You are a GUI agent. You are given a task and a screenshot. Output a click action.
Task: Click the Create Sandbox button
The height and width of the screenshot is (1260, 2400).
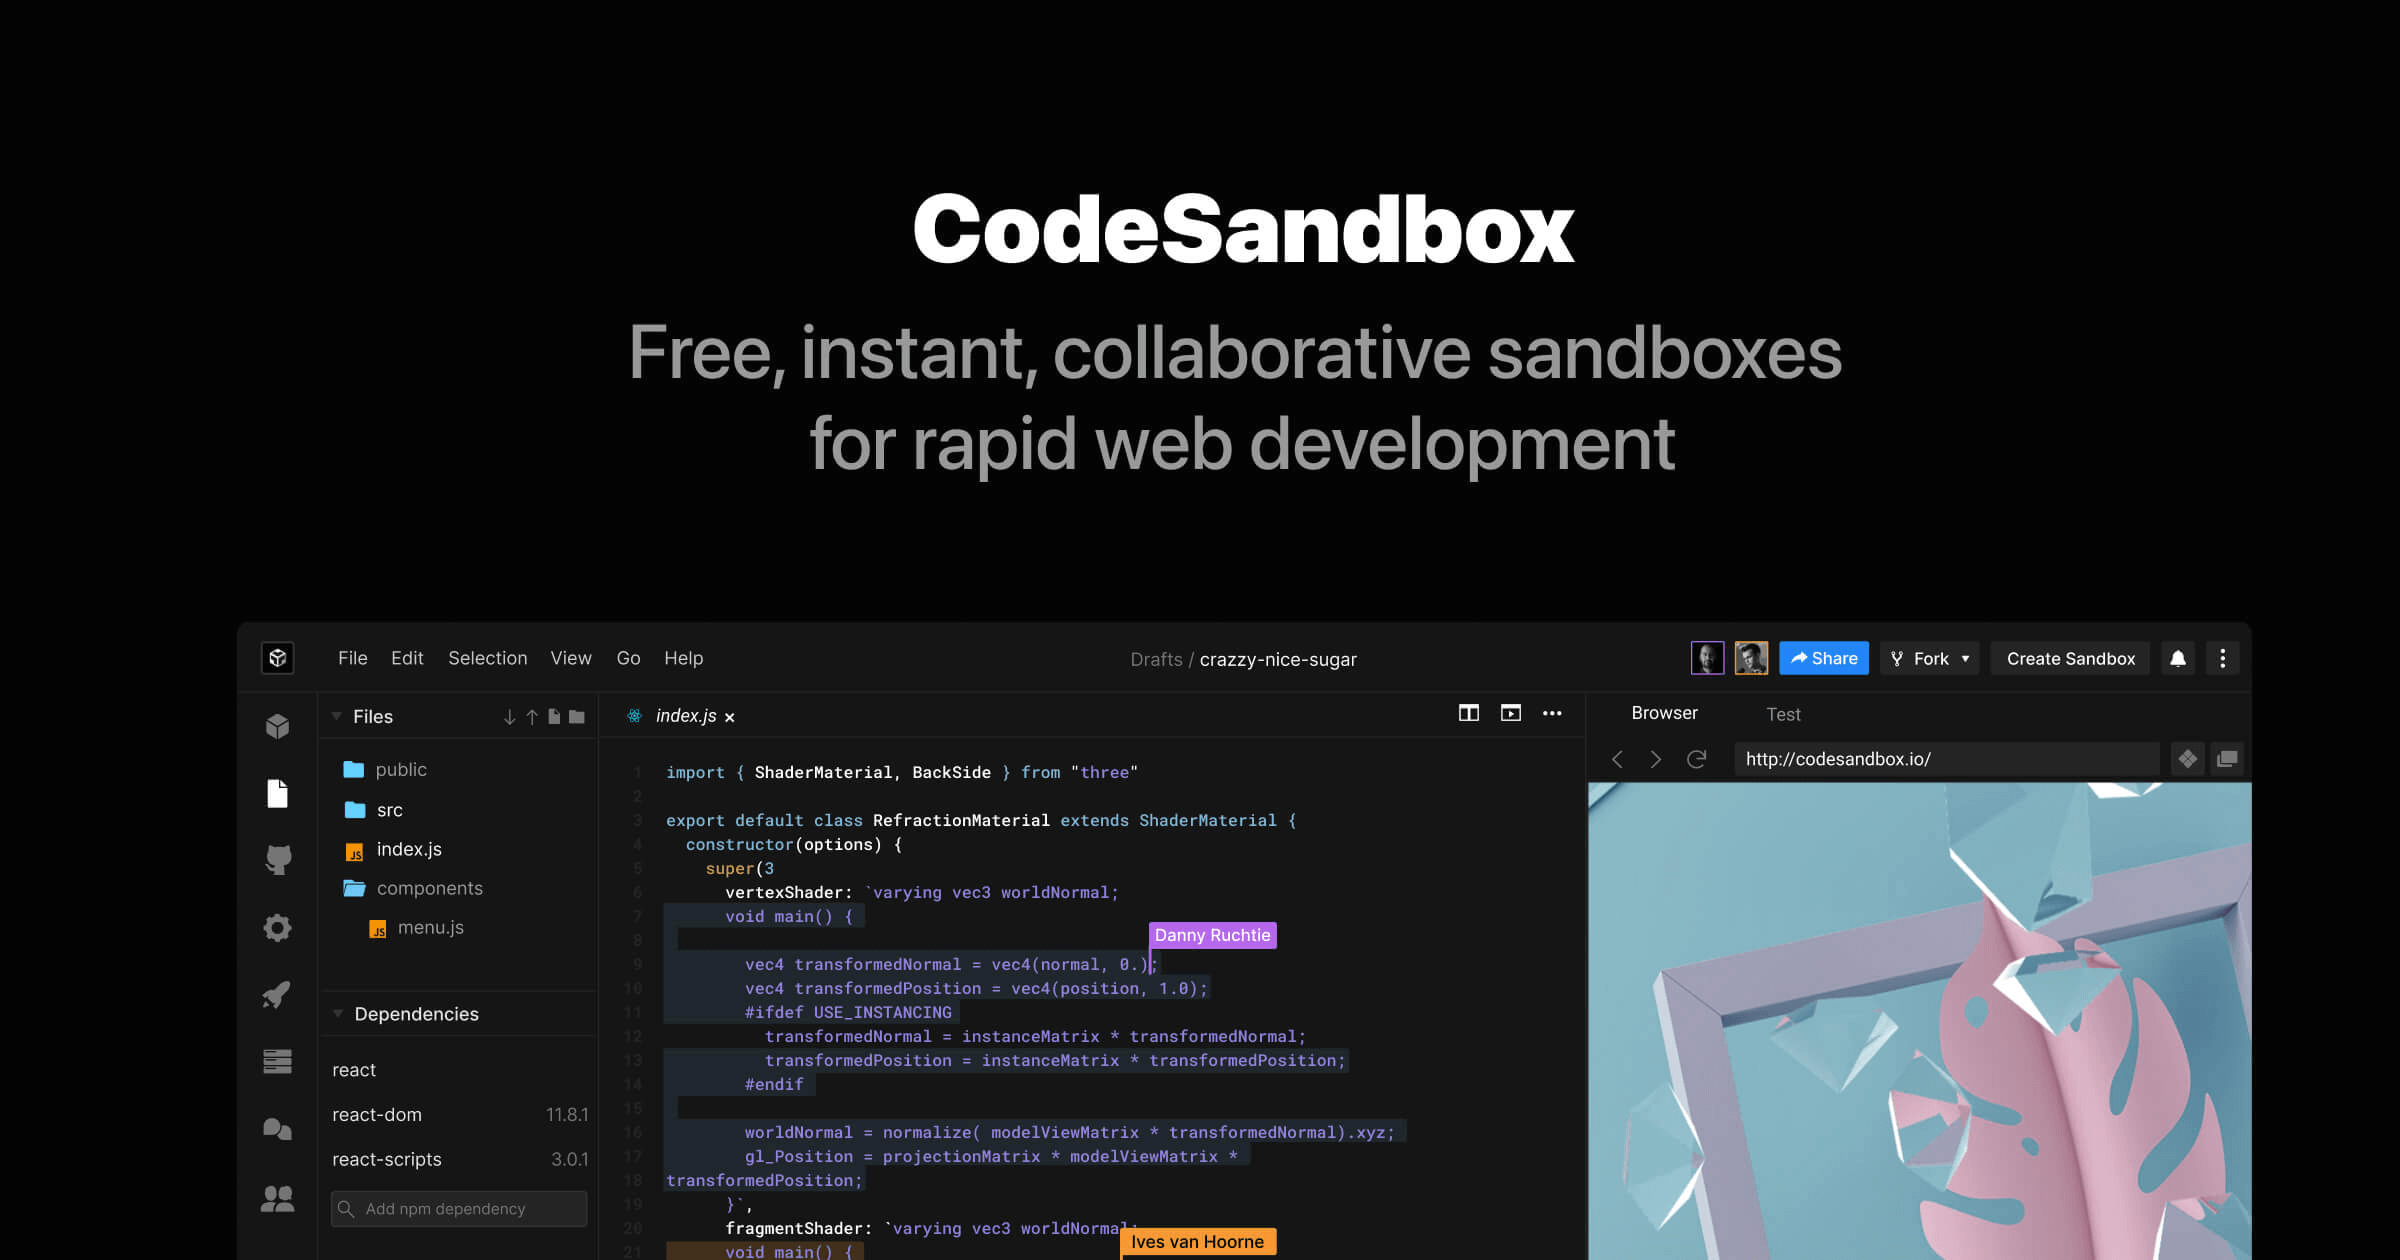(x=2068, y=657)
